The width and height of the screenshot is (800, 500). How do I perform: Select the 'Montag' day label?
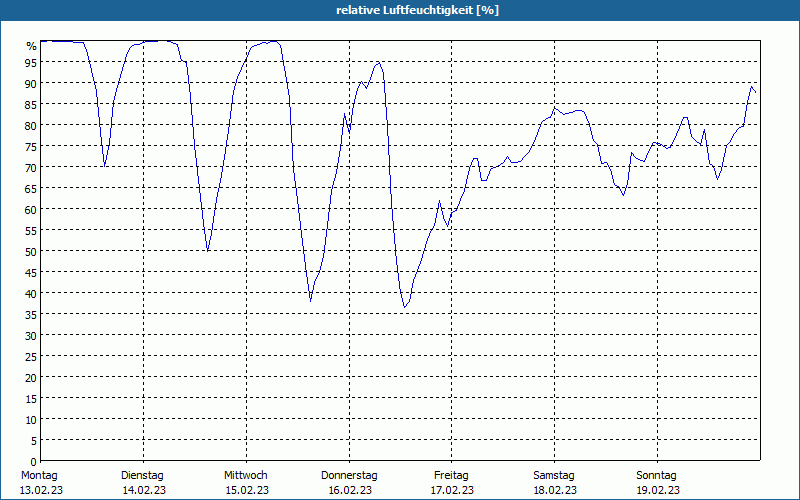pyautogui.click(x=39, y=475)
